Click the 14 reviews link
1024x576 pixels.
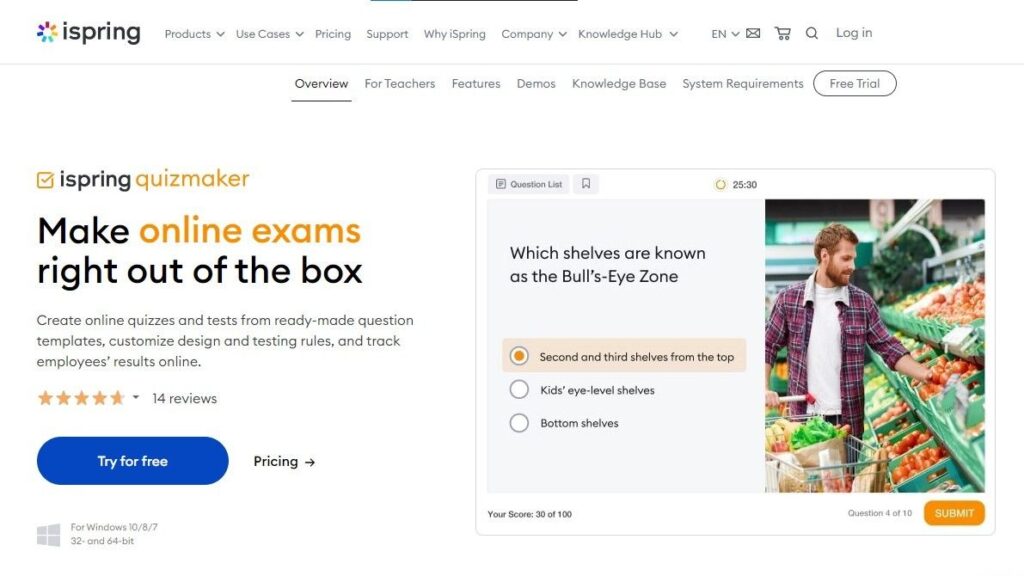185,398
